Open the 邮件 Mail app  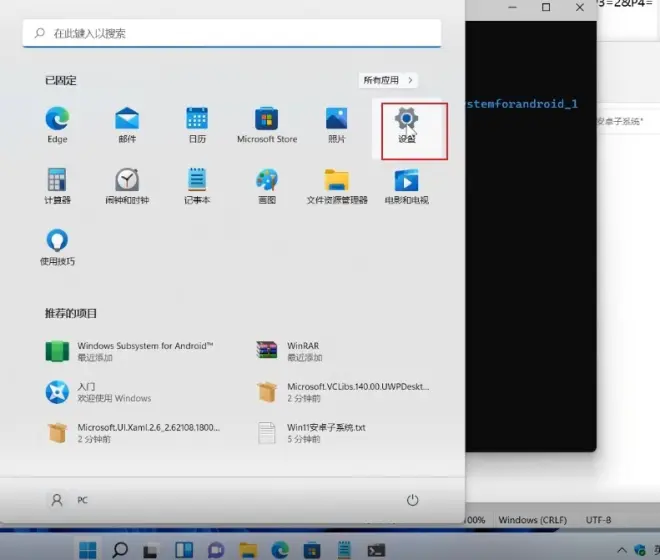click(127, 125)
